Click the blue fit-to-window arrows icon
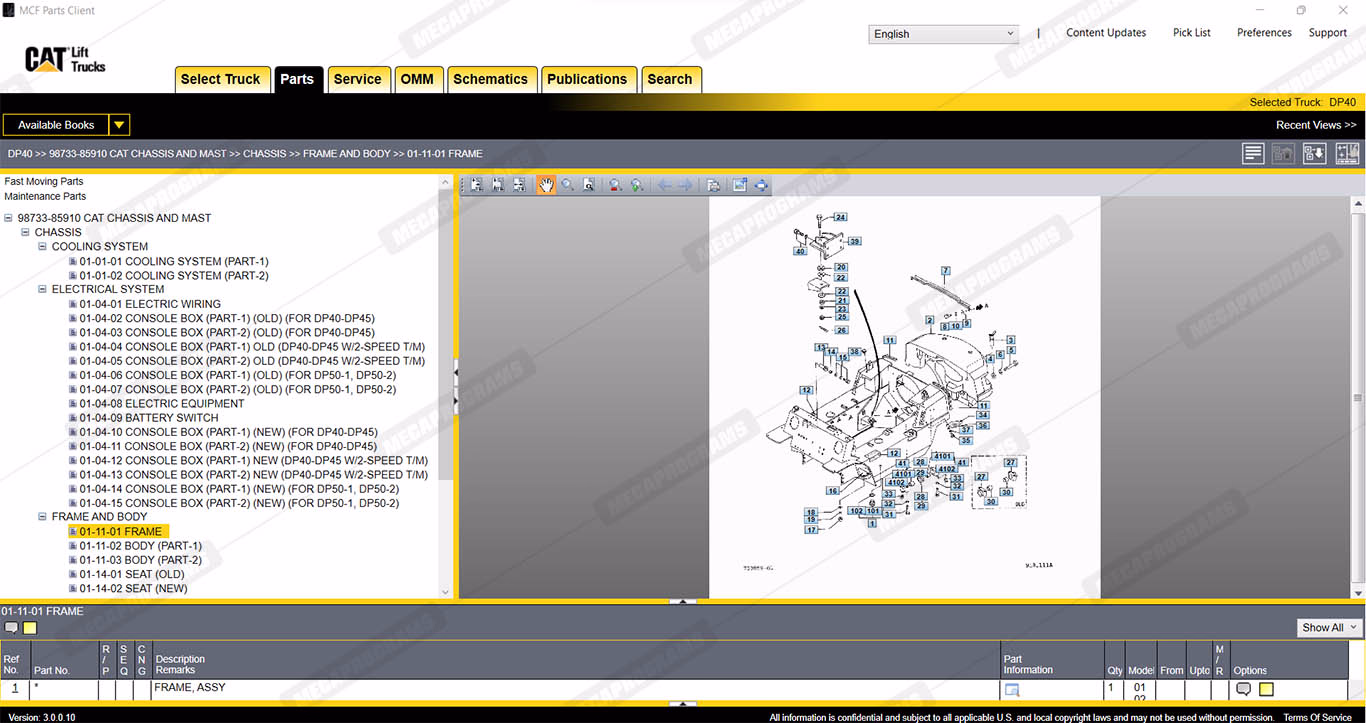The height and width of the screenshot is (723, 1366). pos(761,185)
